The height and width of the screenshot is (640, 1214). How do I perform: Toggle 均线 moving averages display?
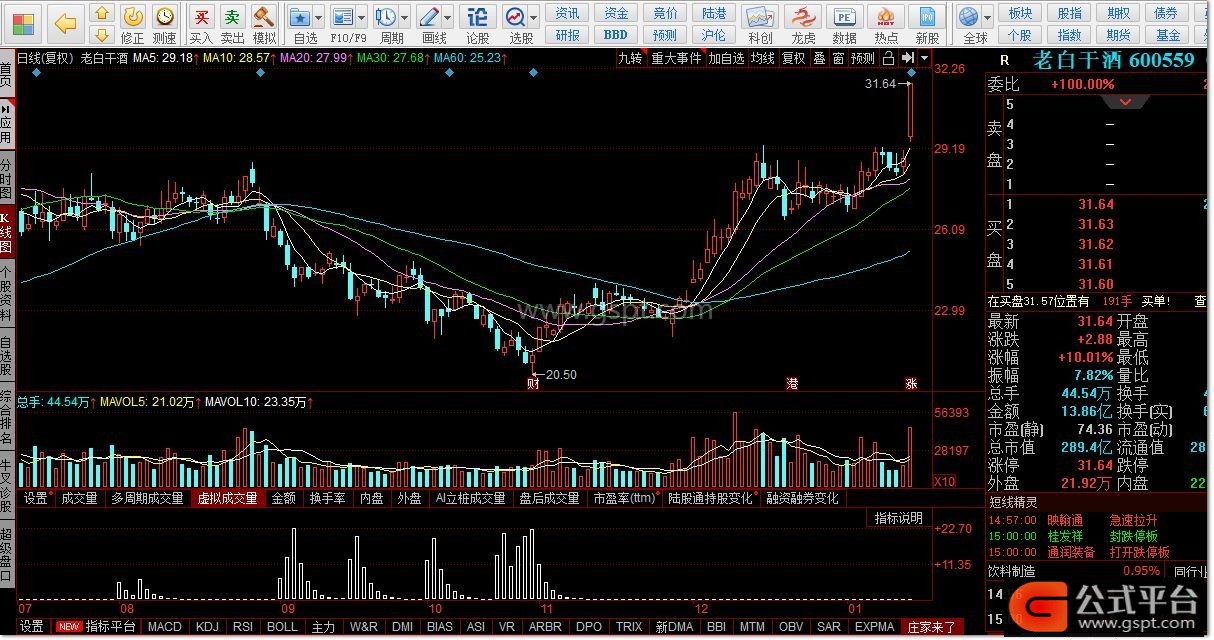pyautogui.click(x=763, y=58)
